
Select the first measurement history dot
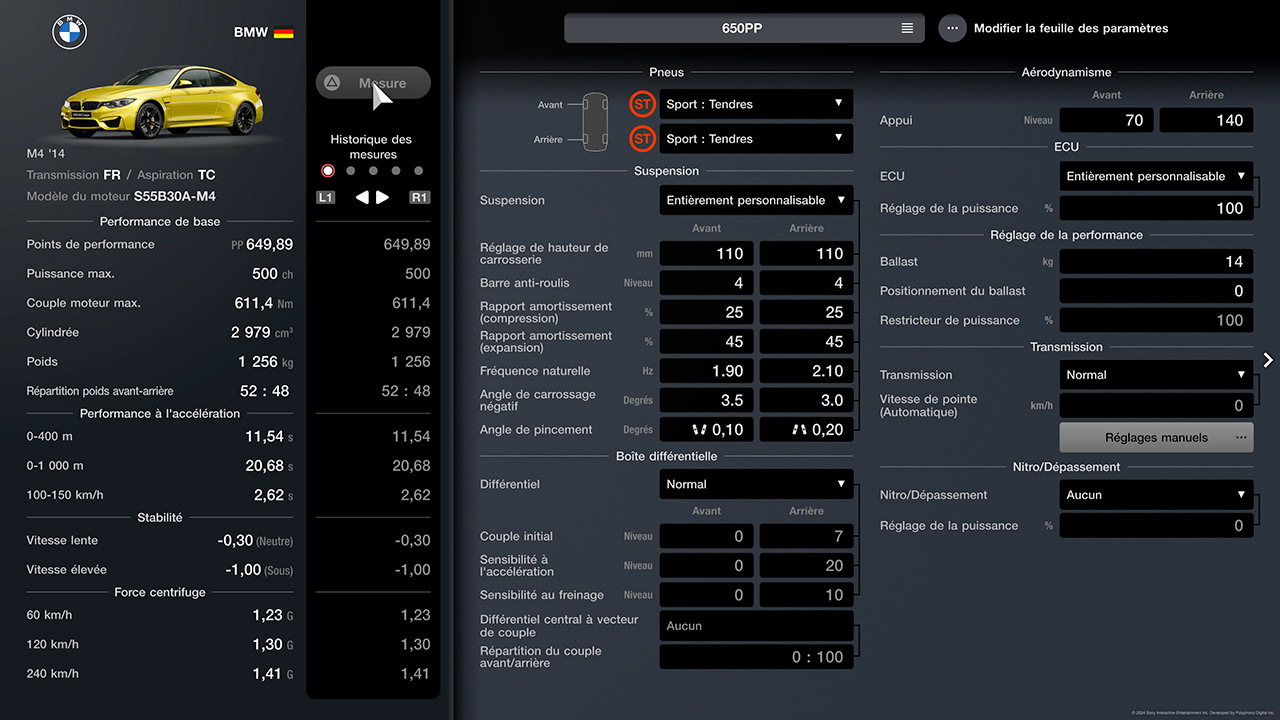tap(328, 171)
